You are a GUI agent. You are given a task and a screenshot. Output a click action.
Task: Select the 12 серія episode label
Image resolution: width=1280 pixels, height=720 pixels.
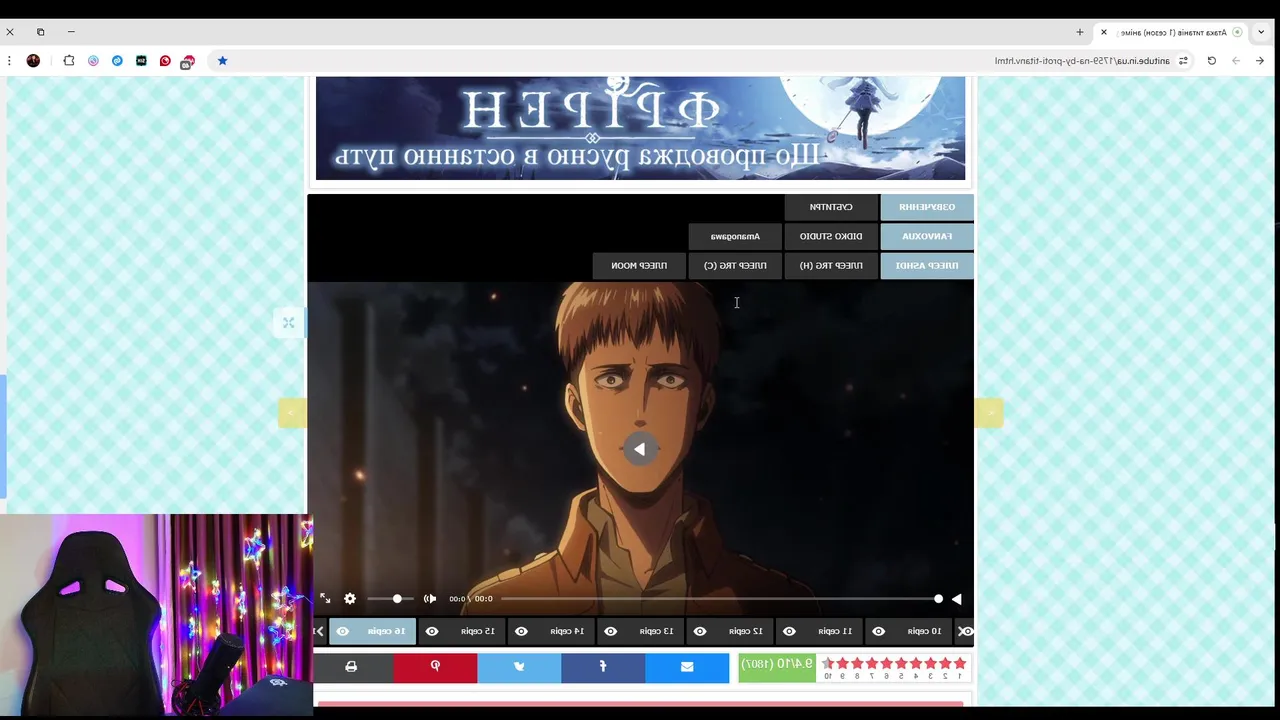(x=746, y=631)
